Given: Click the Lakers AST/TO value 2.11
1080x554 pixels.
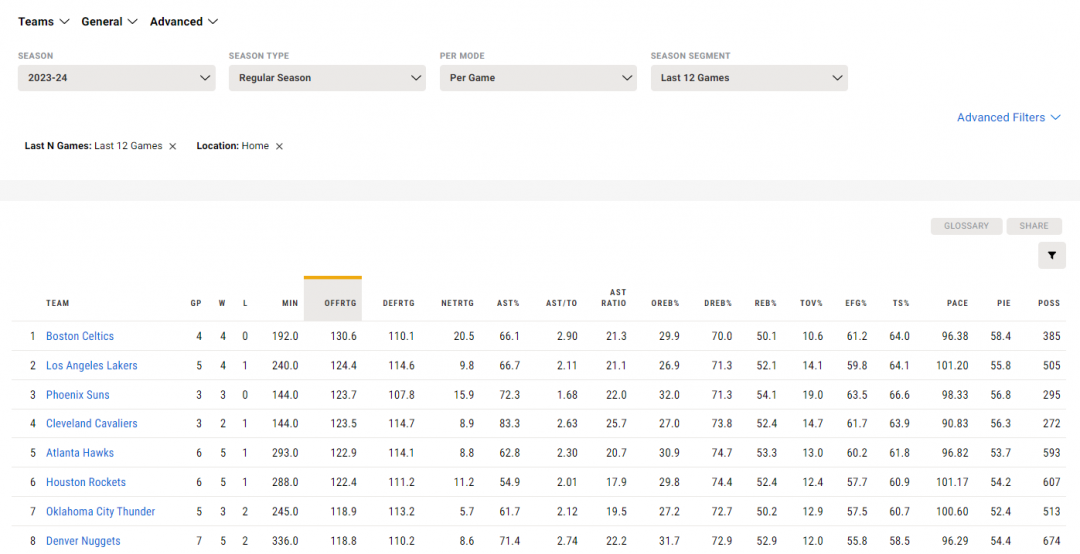Looking at the screenshot, I should click(567, 365).
